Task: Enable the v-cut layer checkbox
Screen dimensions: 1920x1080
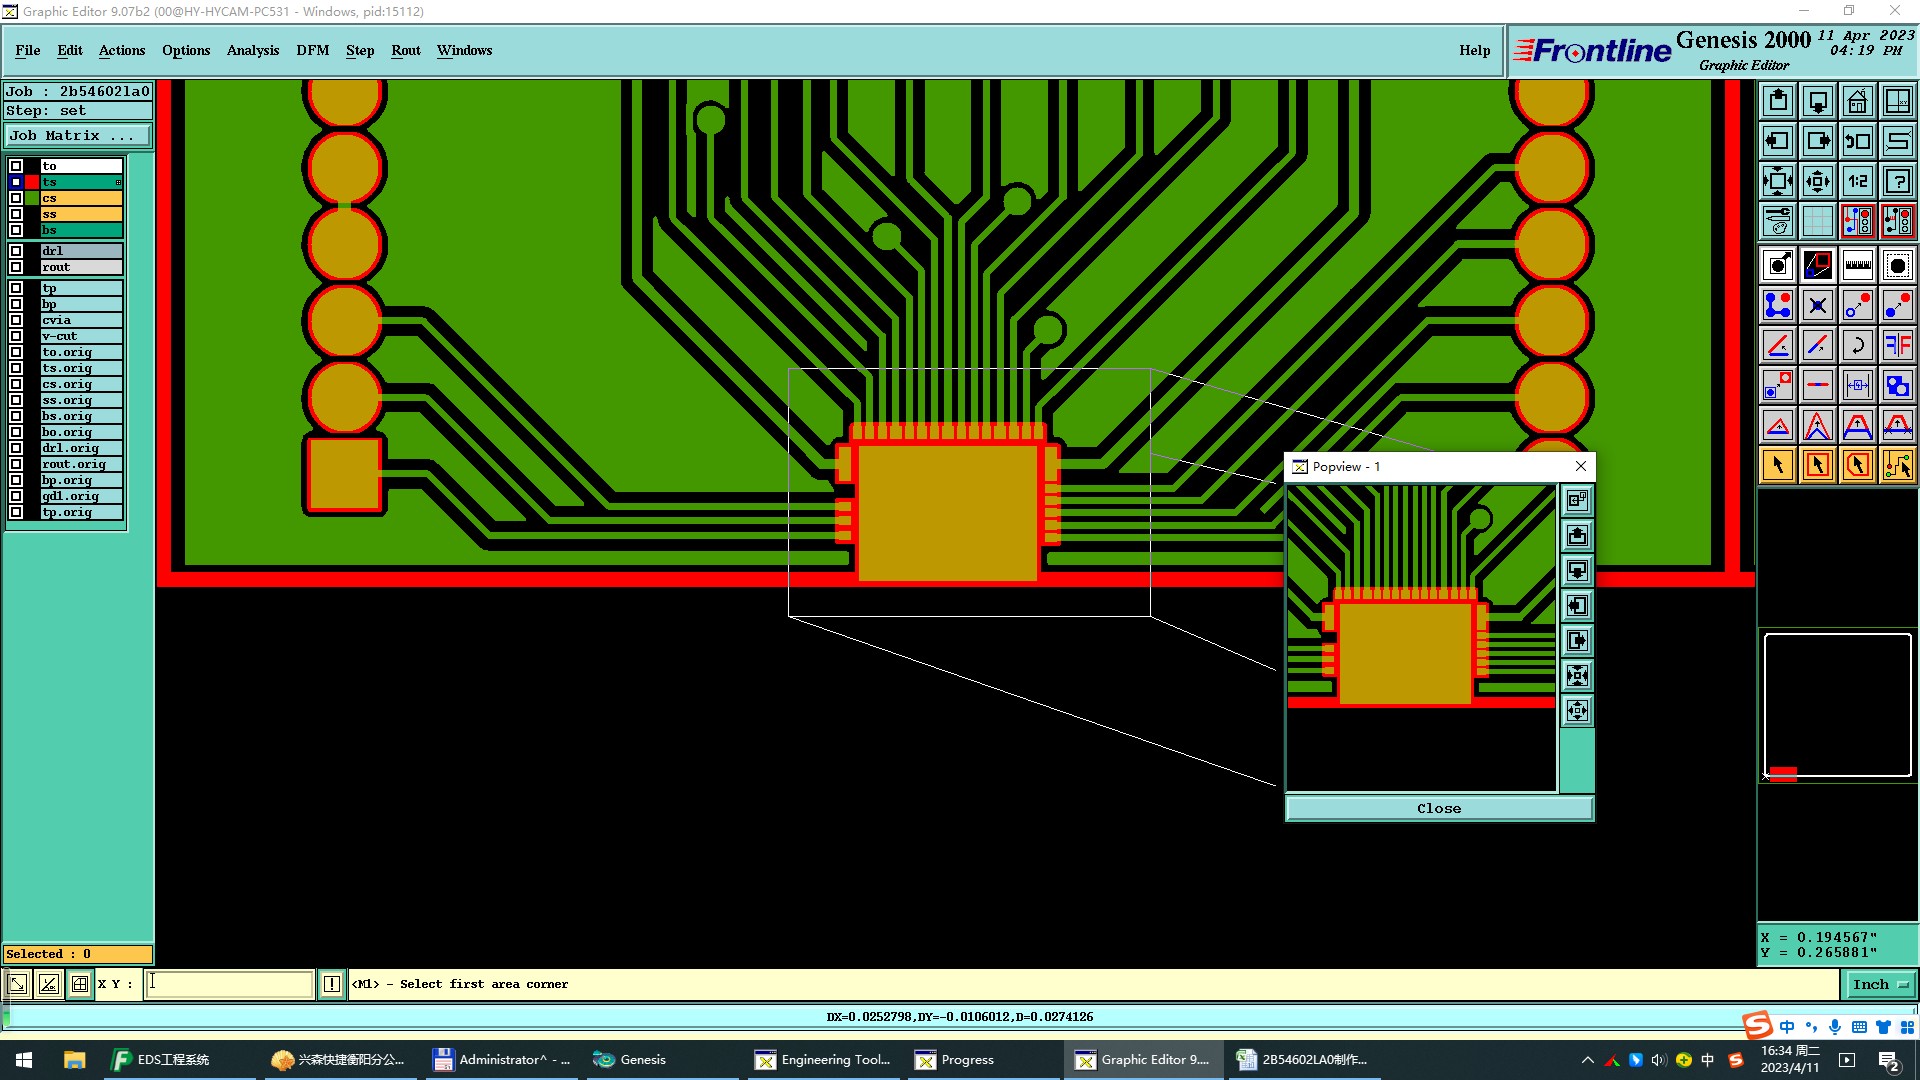Action: pos(16,336)
